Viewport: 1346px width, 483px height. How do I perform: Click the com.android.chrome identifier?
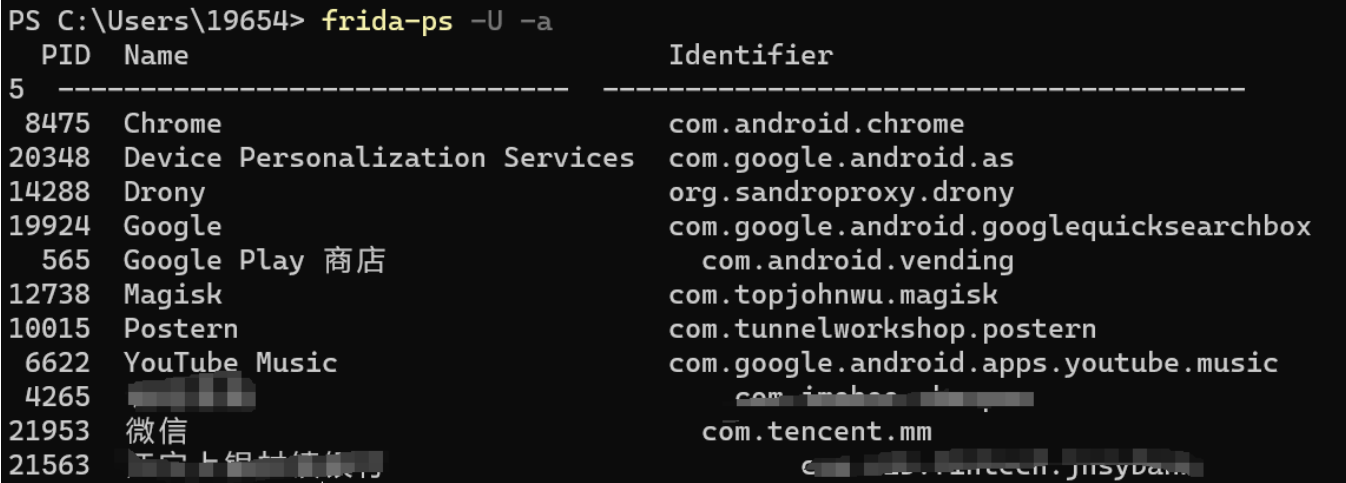[x=816, y=124]
